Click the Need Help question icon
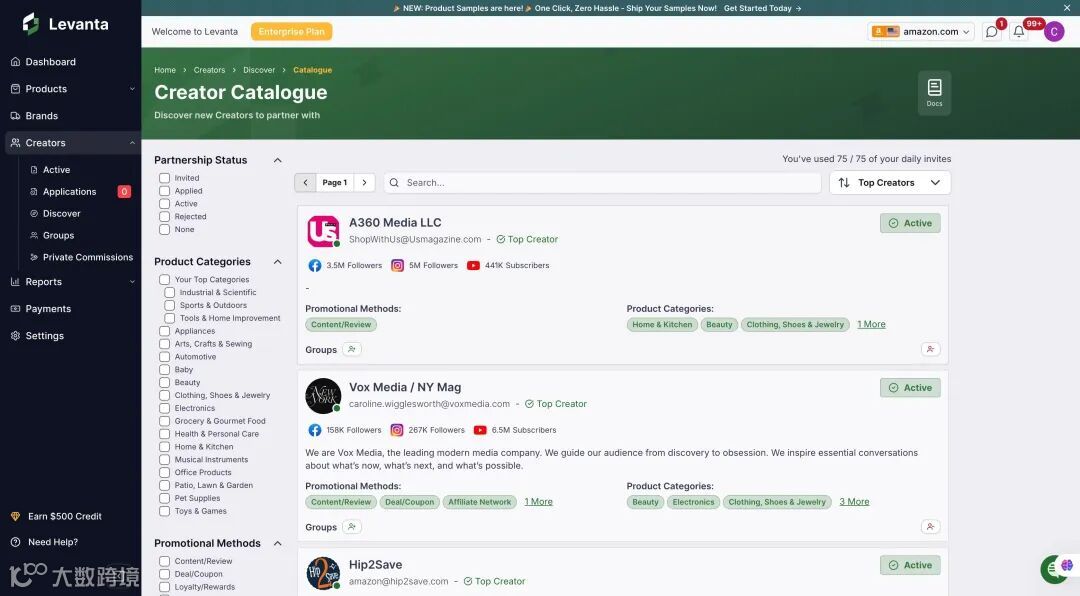The image size is (1080, 596). pos(15,542)
